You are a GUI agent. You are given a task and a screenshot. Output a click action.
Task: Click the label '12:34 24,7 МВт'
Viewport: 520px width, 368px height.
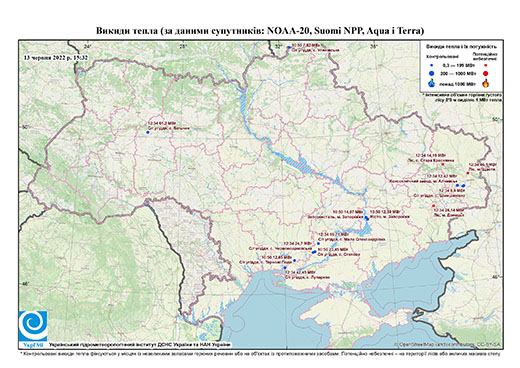point(297,243)
